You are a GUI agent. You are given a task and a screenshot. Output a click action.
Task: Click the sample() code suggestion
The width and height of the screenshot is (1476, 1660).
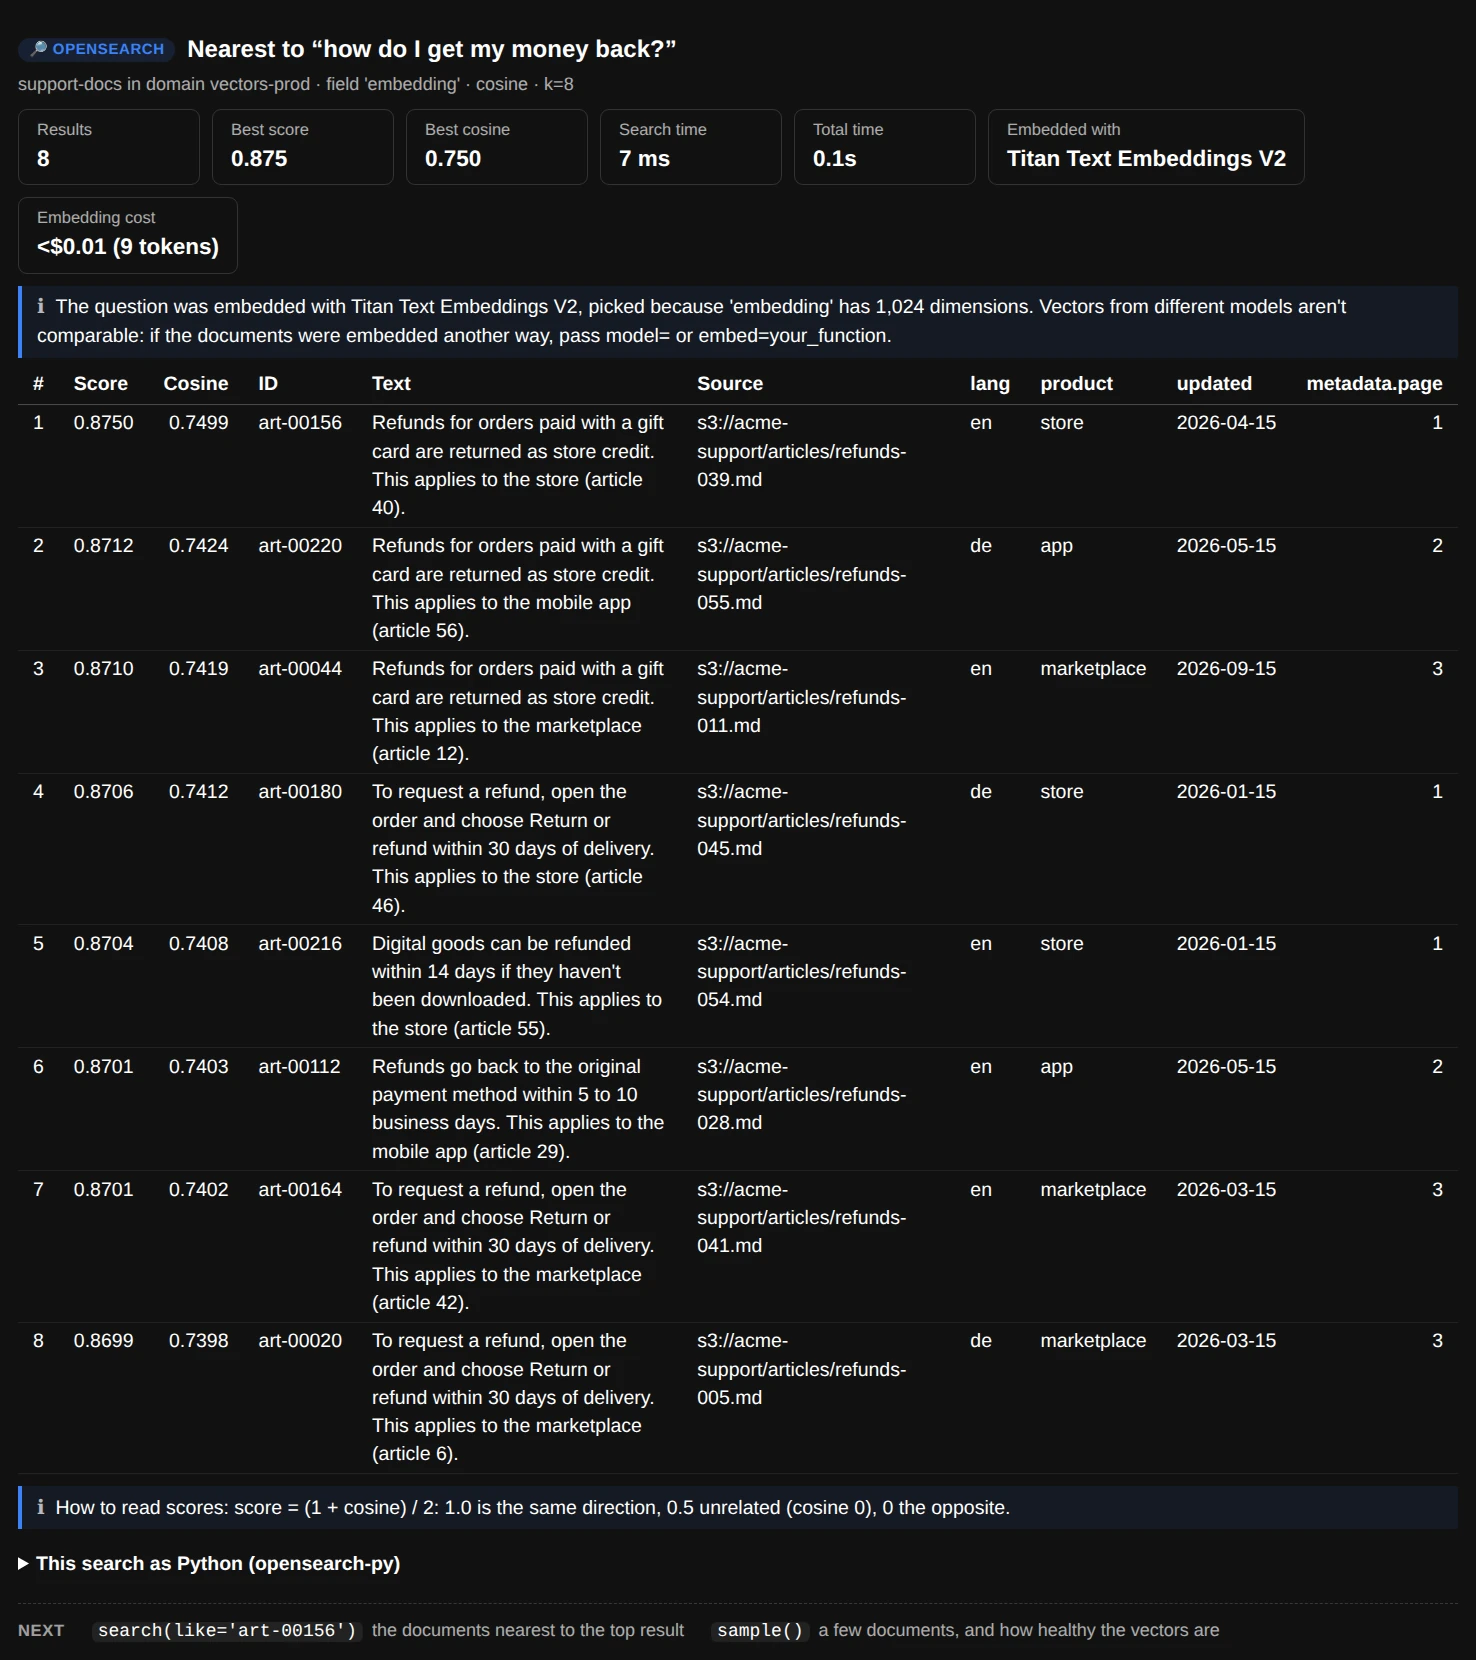coord(760,1630)
